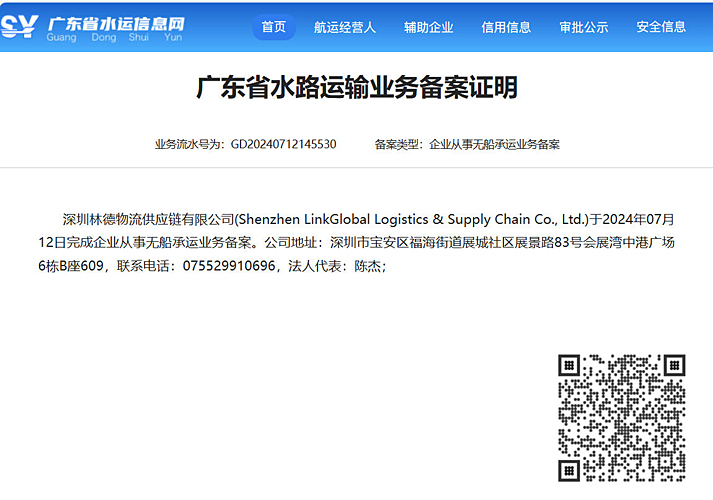Click the contact phone 075529910696
This screenshot has width=713, height=500.
coord(229,265)
